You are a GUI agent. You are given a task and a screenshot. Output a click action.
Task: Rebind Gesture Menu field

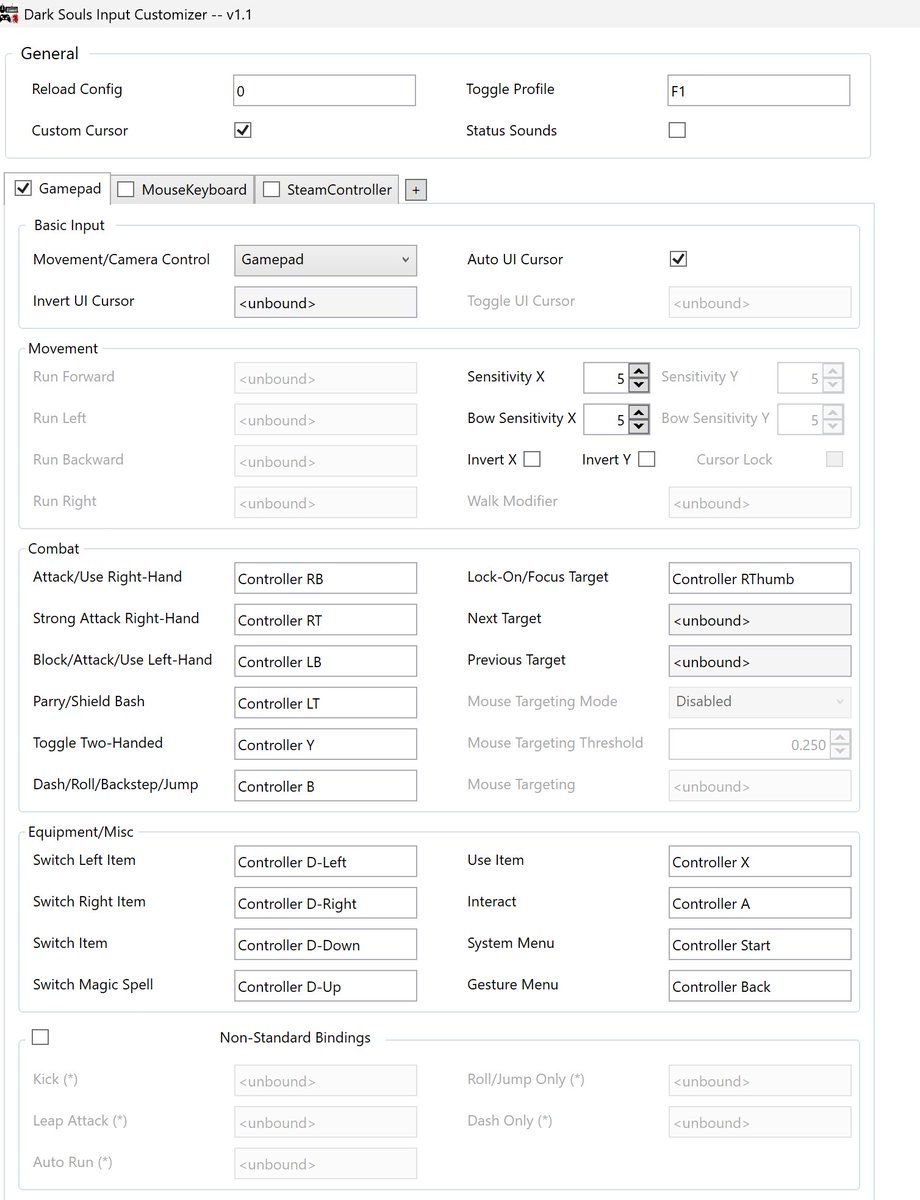click(x=760, y=986)
